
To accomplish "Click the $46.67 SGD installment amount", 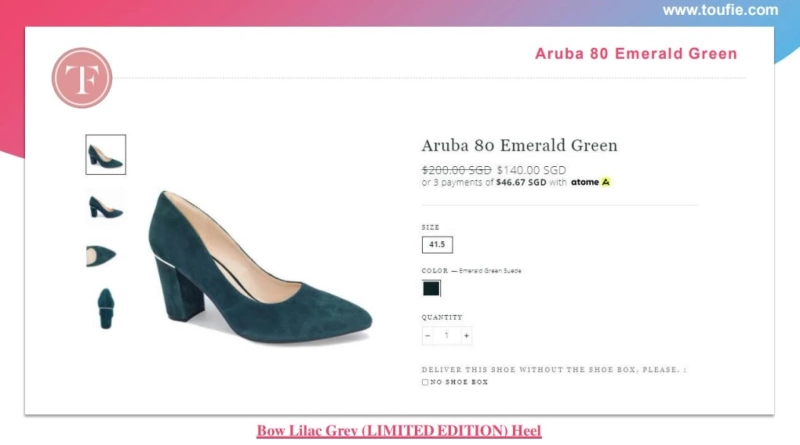I will 521,182.
